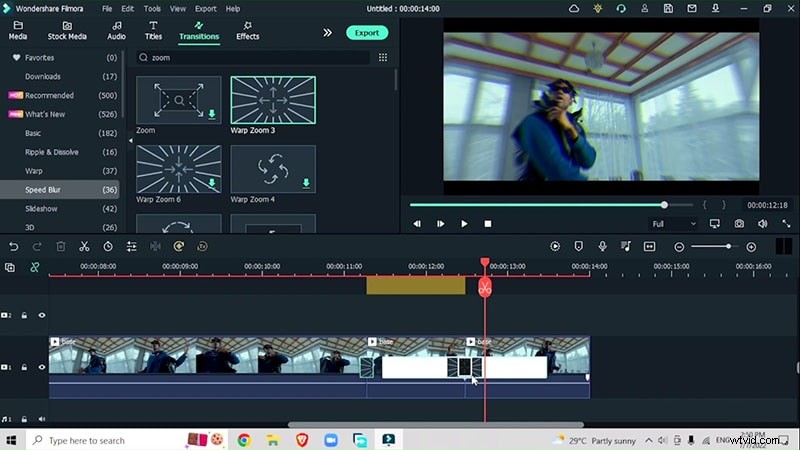The height and width of the screenshot is (450, 800).
Task: Open the View menu
Action: tap(178, 9)
